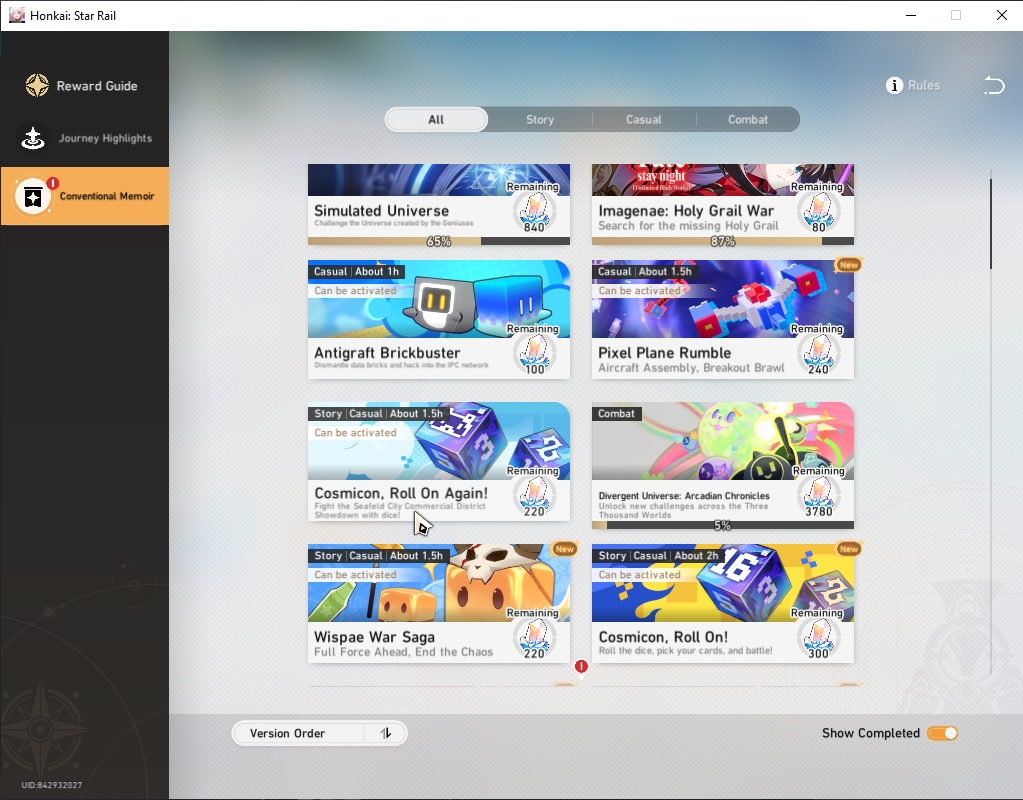Click the red alert marker below Wispae card
1023x800 pixels.
tap(581, 666)
